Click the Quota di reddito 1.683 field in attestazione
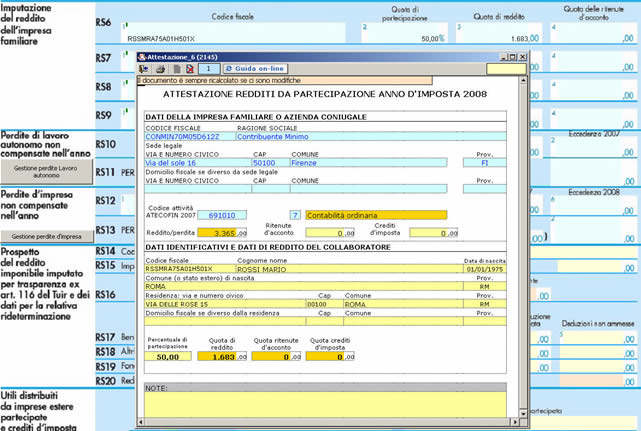This screenshot has height=431, width=641. point(223,355)
